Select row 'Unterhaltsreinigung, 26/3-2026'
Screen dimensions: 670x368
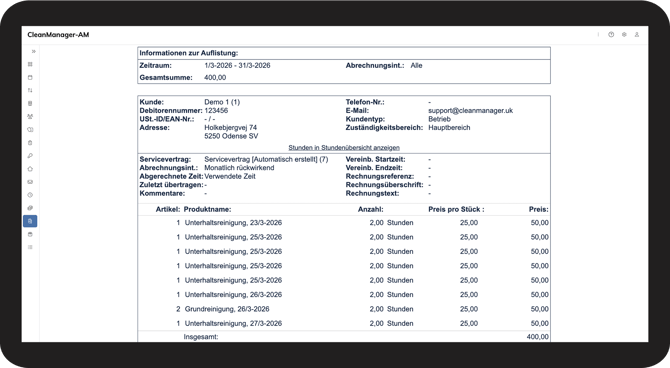[344, 294]
